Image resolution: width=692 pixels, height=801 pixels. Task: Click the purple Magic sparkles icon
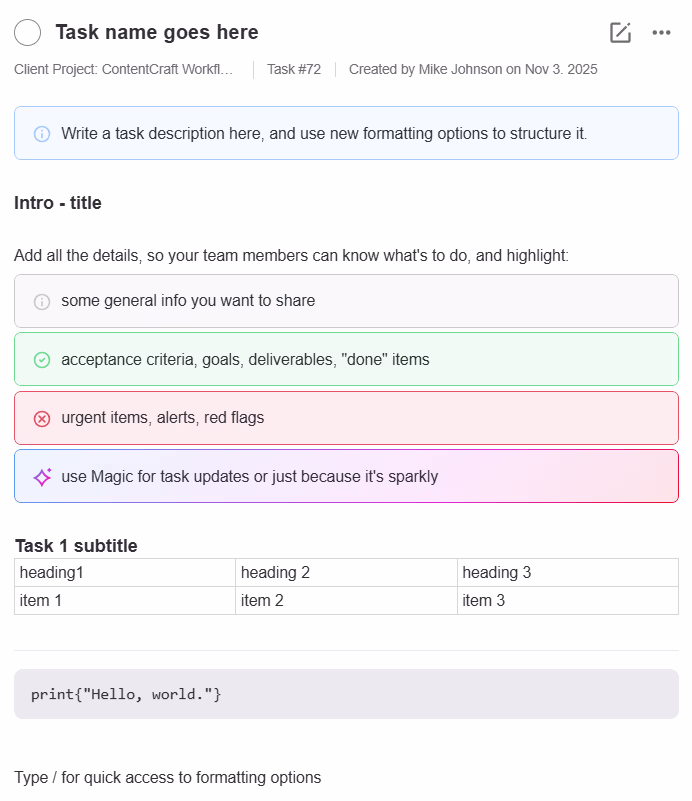(42, 477)
